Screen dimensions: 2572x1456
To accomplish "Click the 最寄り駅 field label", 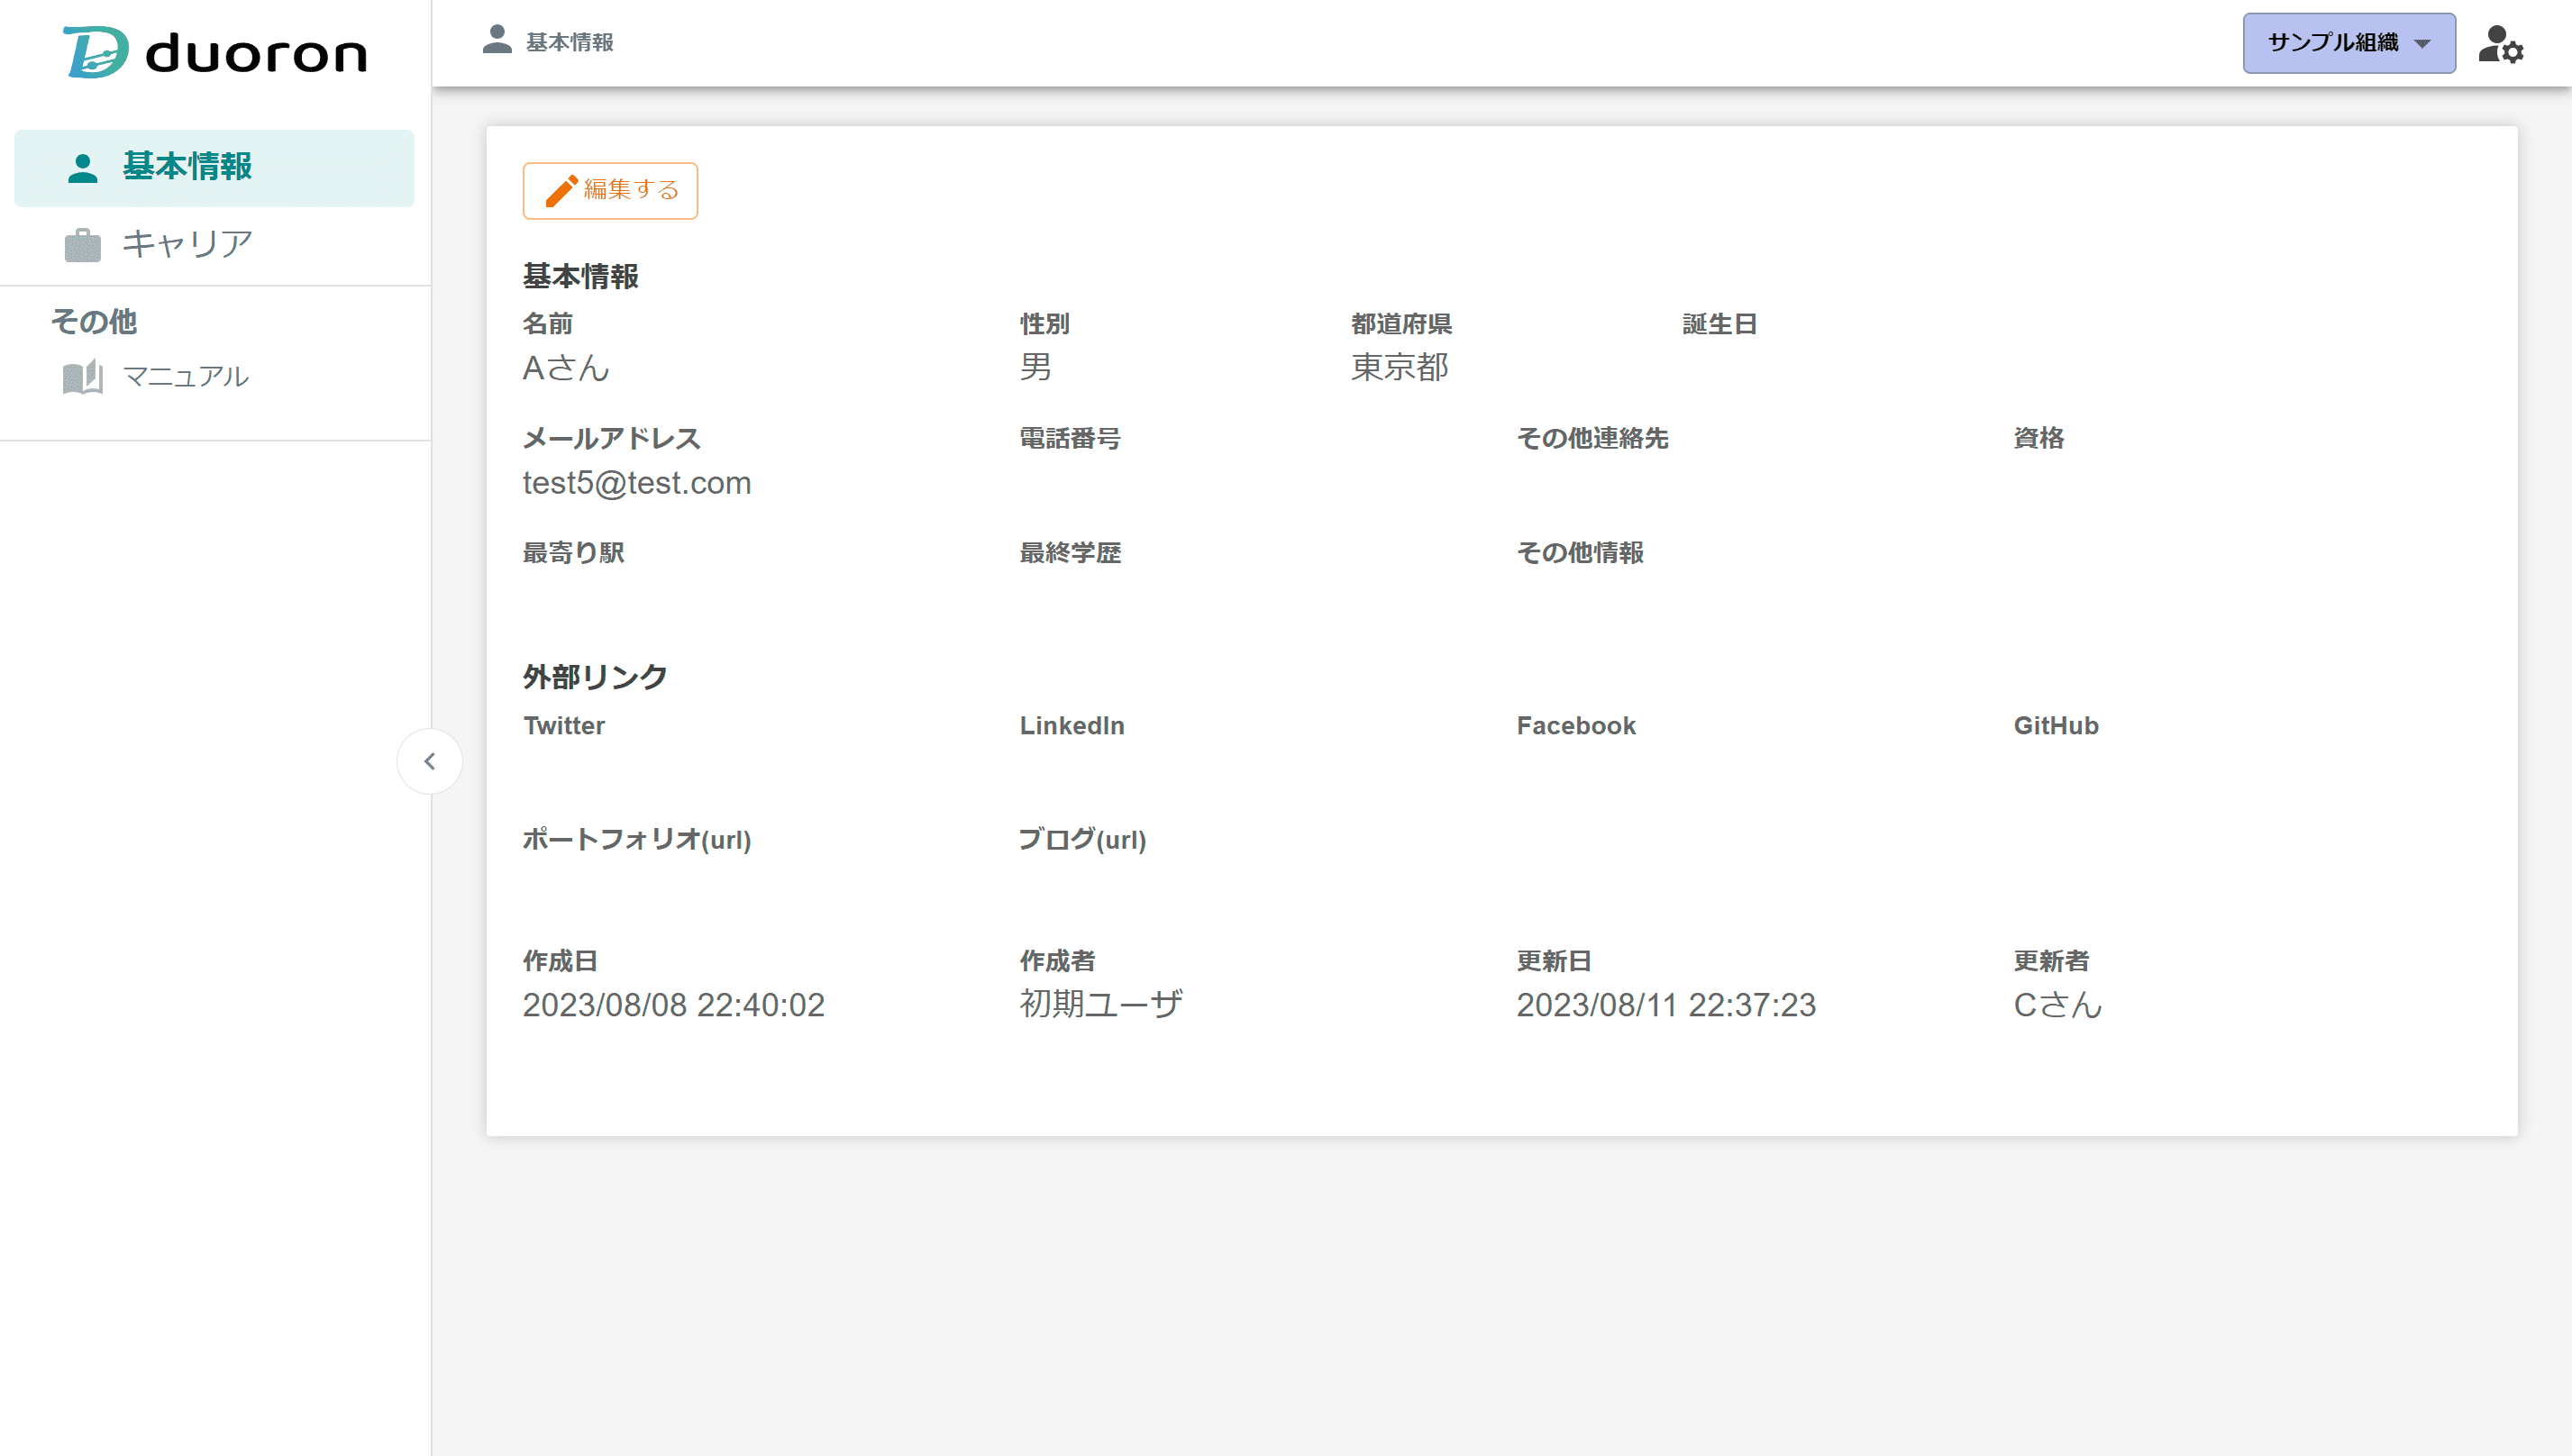I will [574, 553].
